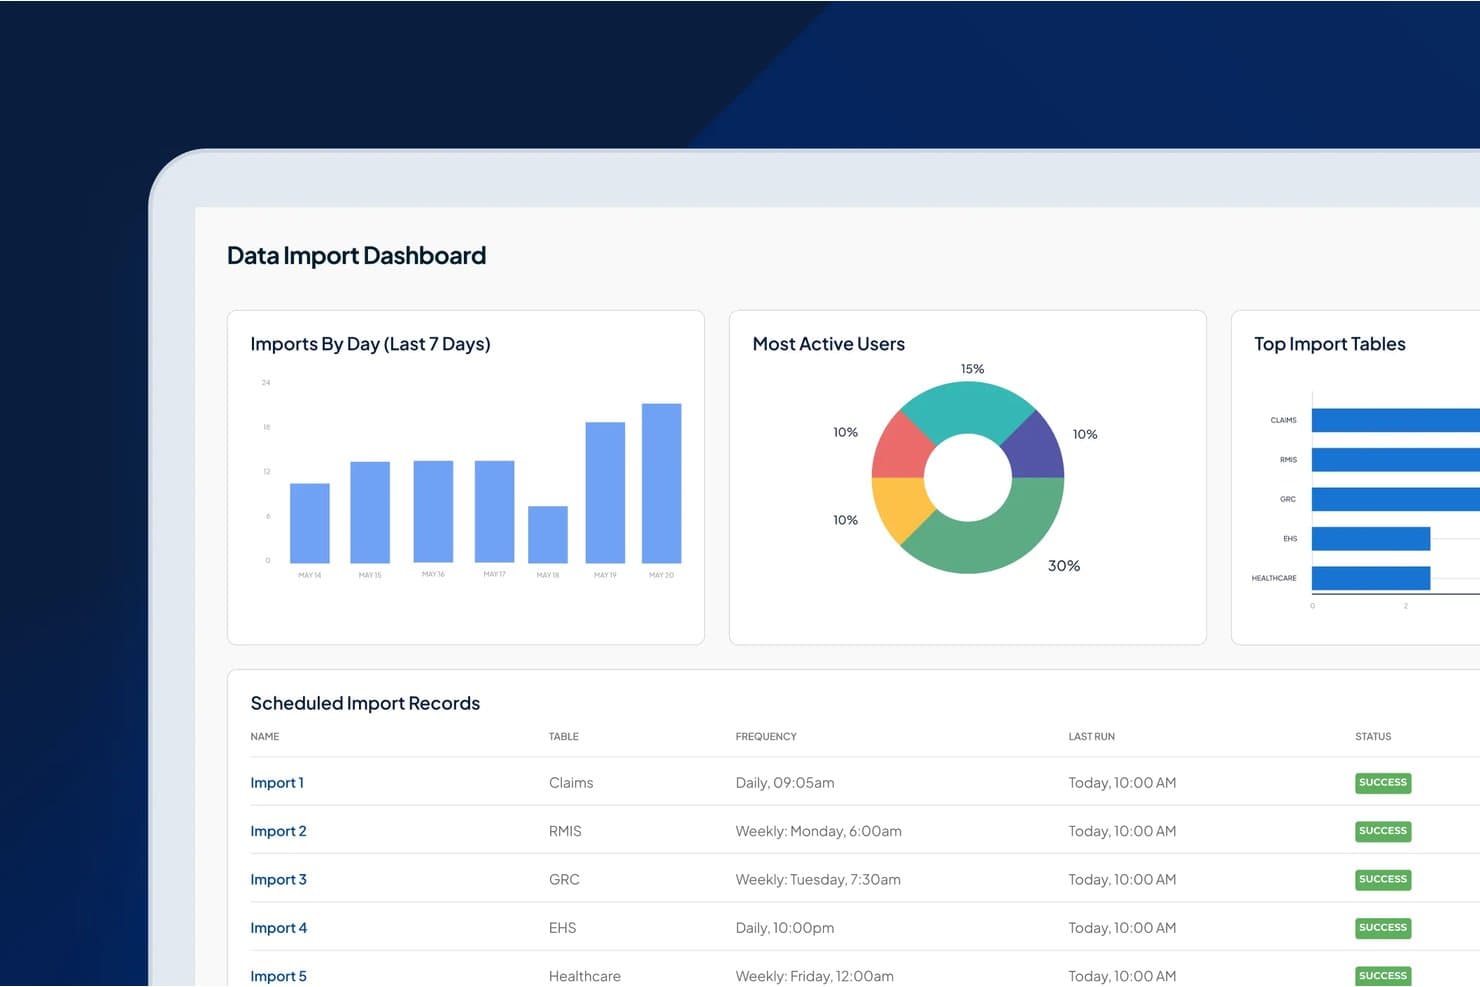Click the "Weekly: Tuesday, 7:30am" frequency cell
This screenshot has width=1480, height=987.
pyautogui.click(x=818, y=880)
